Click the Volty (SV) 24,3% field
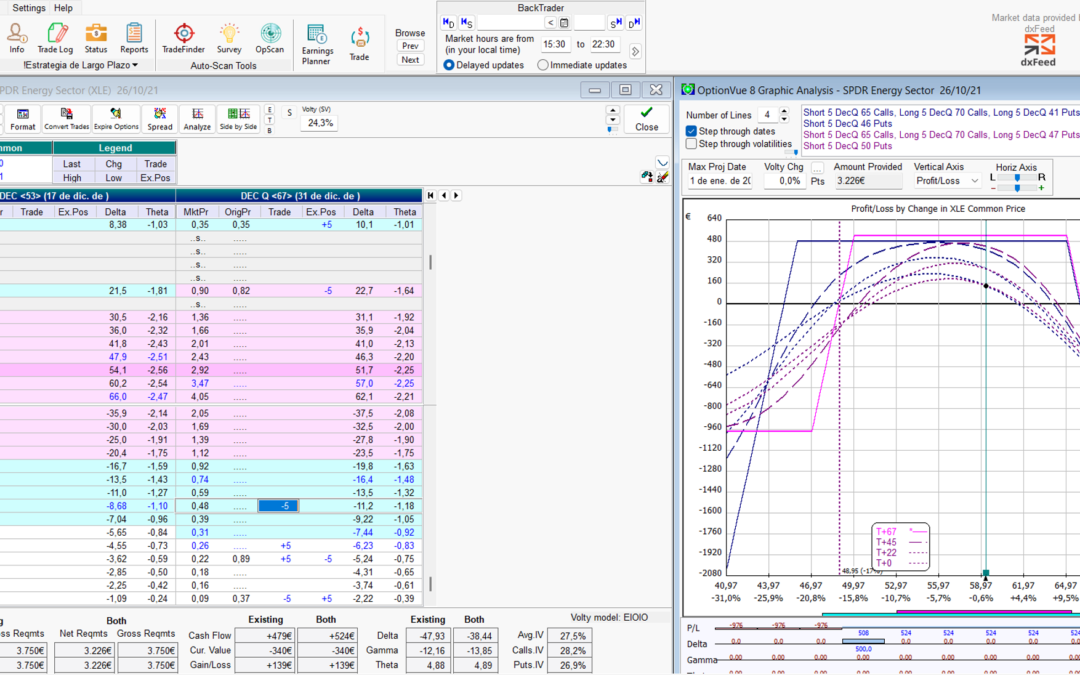This screenshot has height=675, width=1080. tap(320, 123)
